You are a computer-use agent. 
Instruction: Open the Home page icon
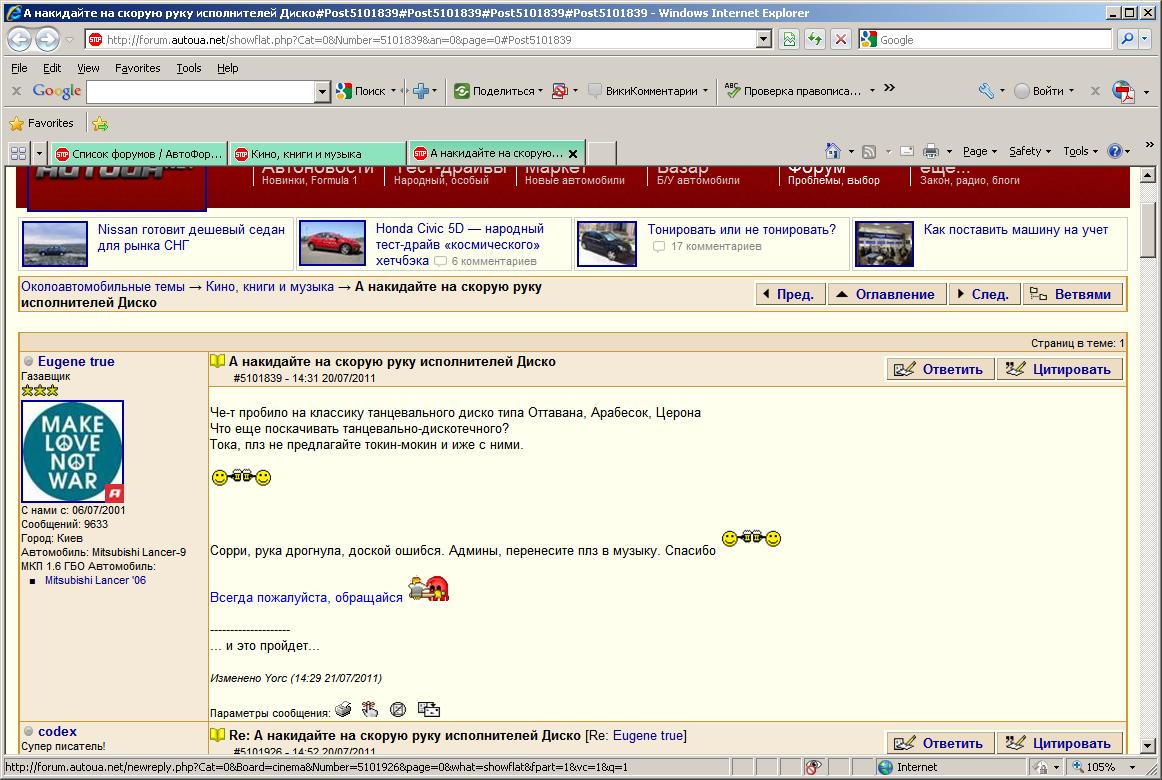(832, 152)
